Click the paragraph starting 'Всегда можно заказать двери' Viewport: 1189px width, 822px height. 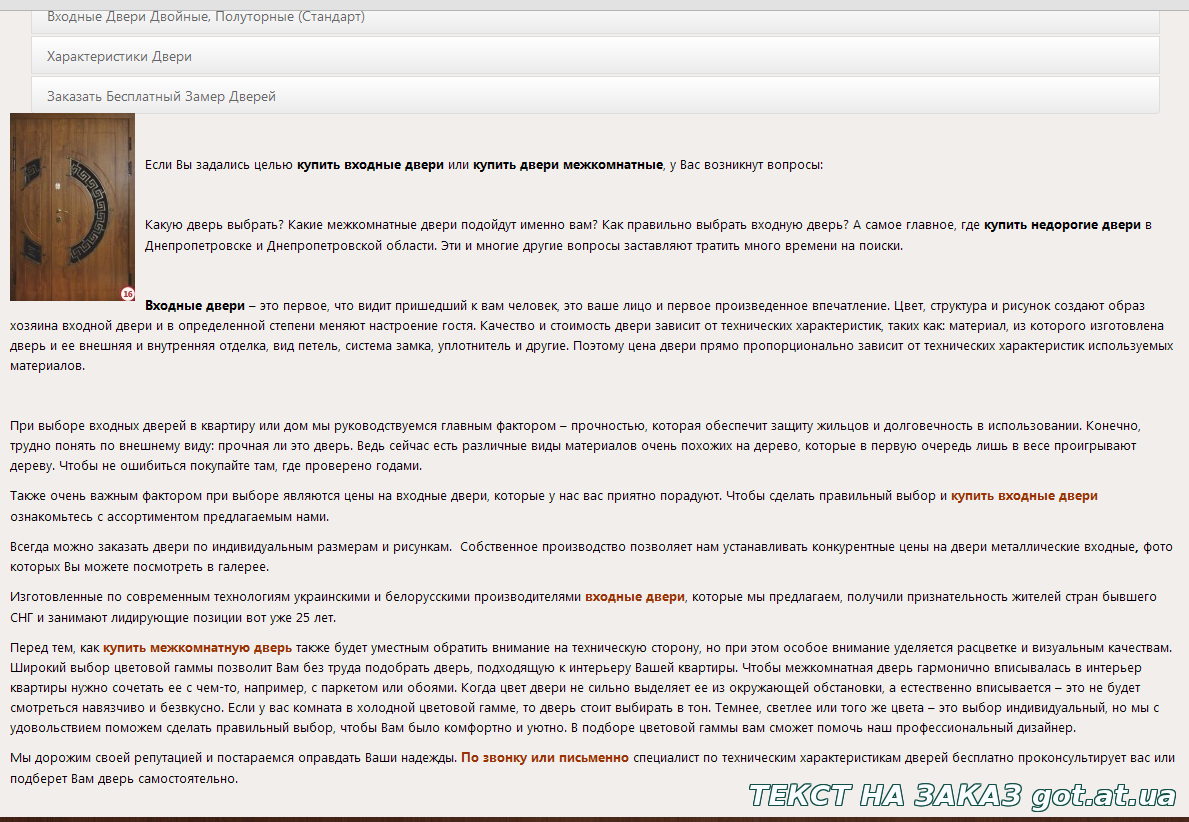591,557
